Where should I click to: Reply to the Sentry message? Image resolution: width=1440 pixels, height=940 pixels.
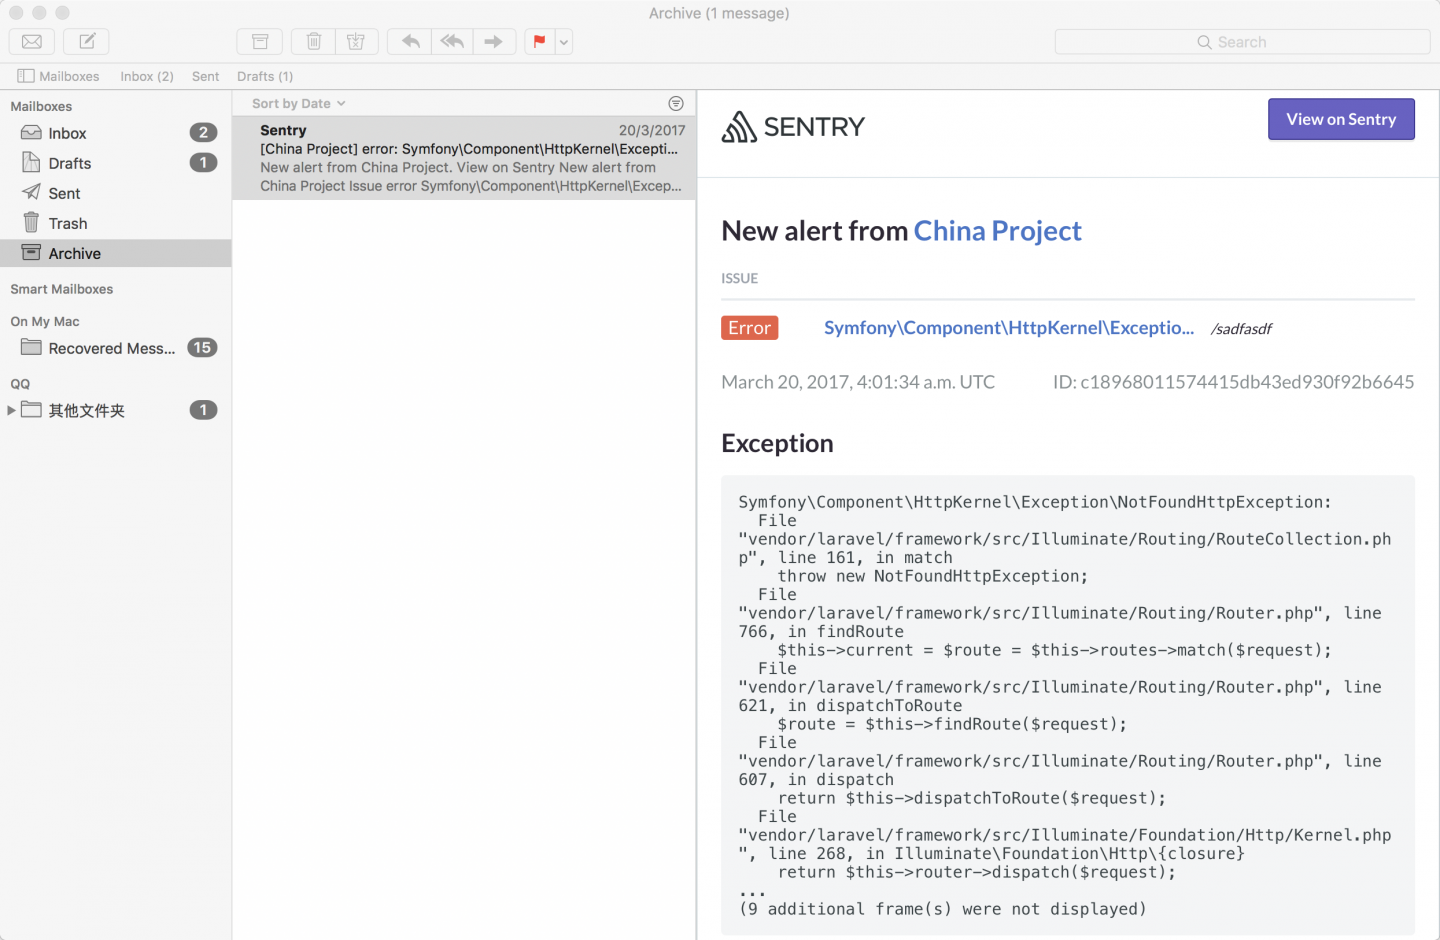410,41
